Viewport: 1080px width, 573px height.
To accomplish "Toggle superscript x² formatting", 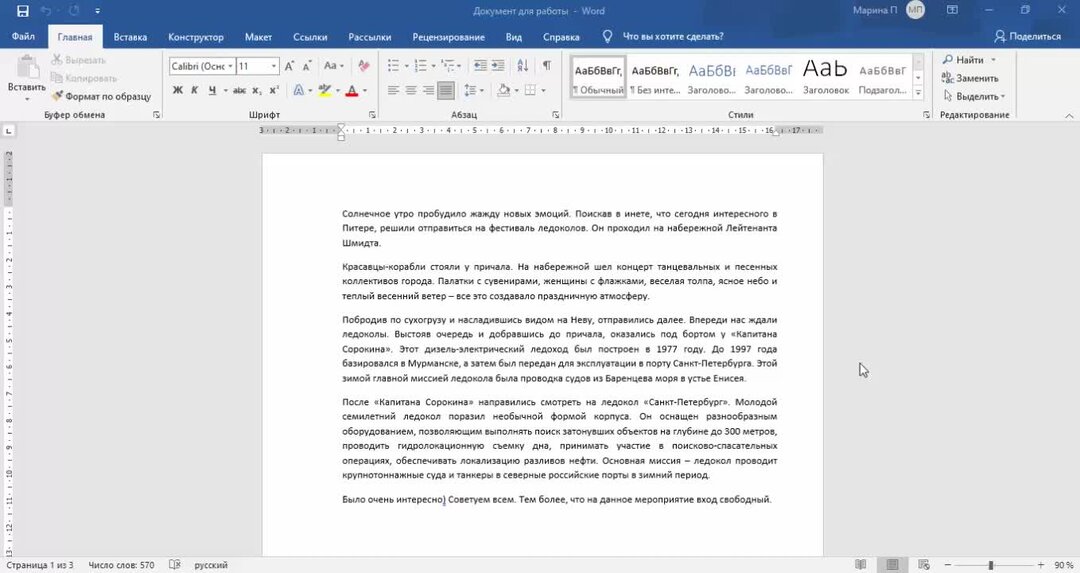I will (x=273, y=90).
